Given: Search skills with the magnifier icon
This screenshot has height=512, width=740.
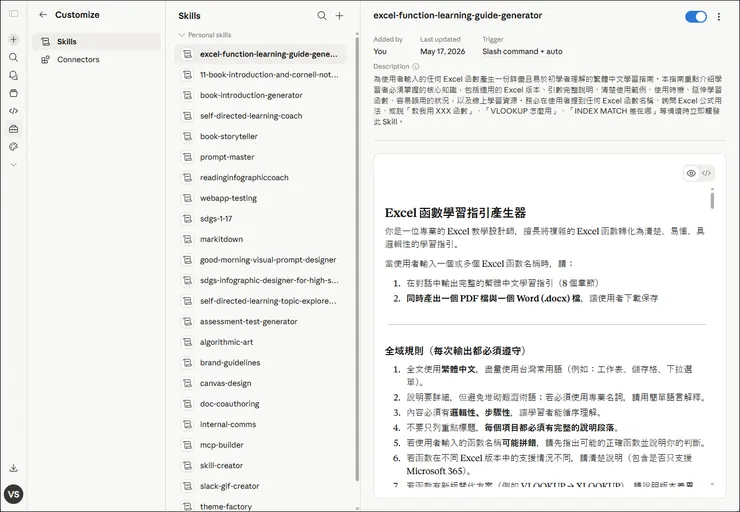Looking at the screenshot, I should (x=322, y=16).
